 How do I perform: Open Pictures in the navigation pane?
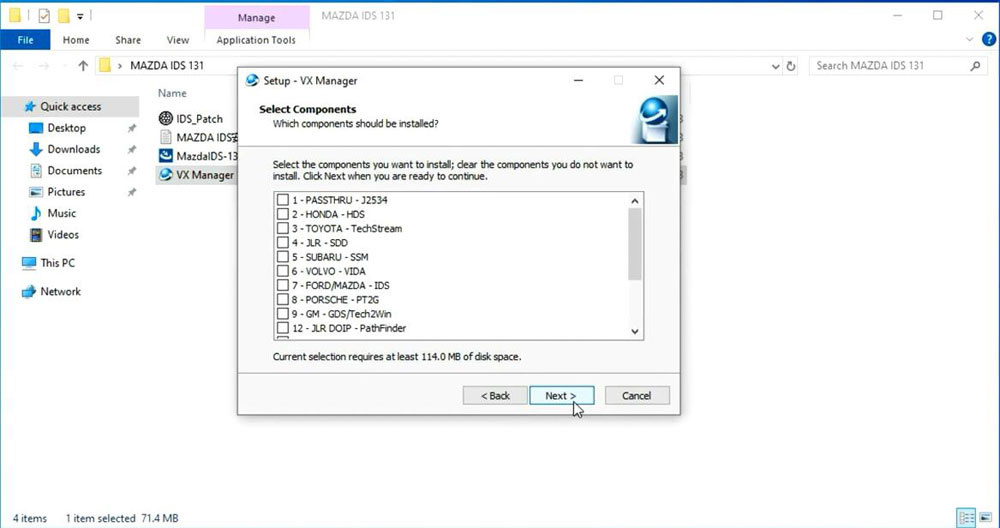[66, 191]
